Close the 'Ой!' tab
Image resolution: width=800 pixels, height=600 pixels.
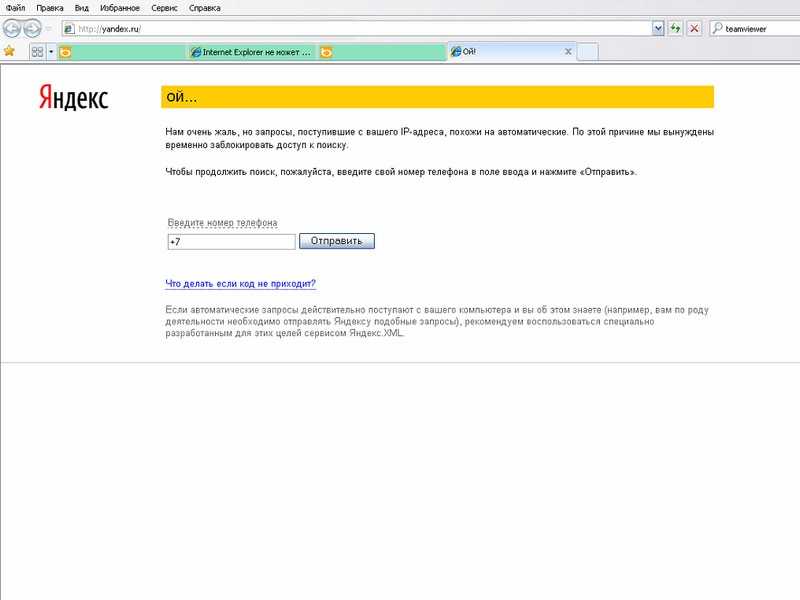[x=568, y=52]
